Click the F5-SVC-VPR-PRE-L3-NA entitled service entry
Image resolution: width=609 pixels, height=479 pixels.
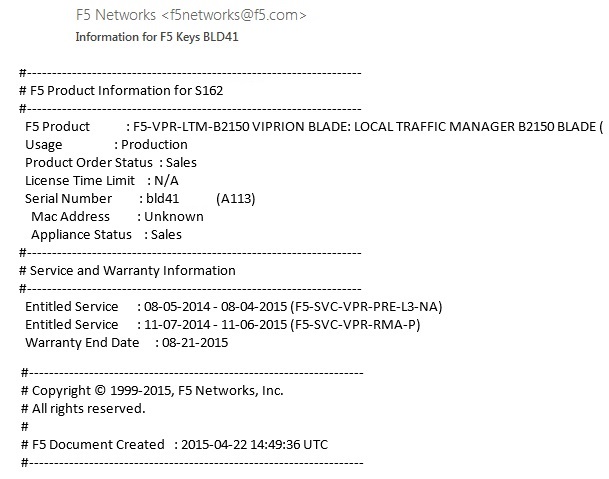tap(364, 306)
